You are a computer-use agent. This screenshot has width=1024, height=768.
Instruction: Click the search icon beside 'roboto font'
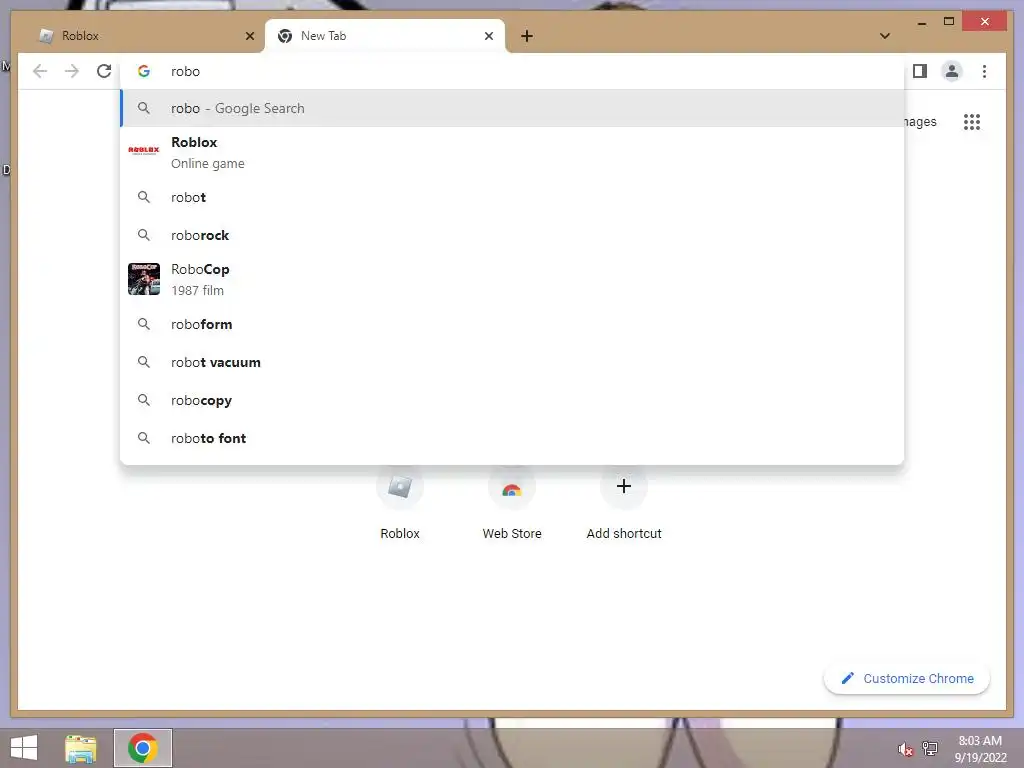(x=144, y=438)
